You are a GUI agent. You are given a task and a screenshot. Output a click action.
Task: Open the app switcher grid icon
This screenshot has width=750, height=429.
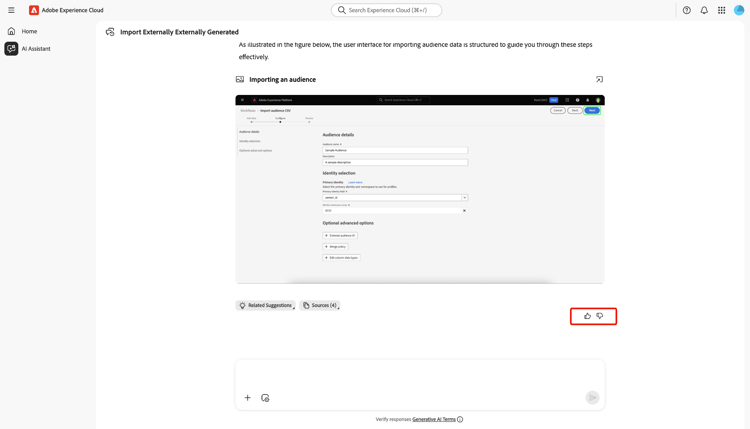coord(721,10)
